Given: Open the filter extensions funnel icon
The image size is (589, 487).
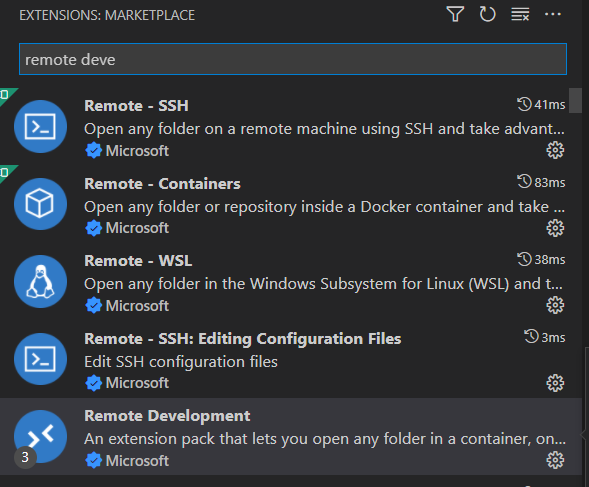Looking at the screenshot, I should tap(455, 14).
